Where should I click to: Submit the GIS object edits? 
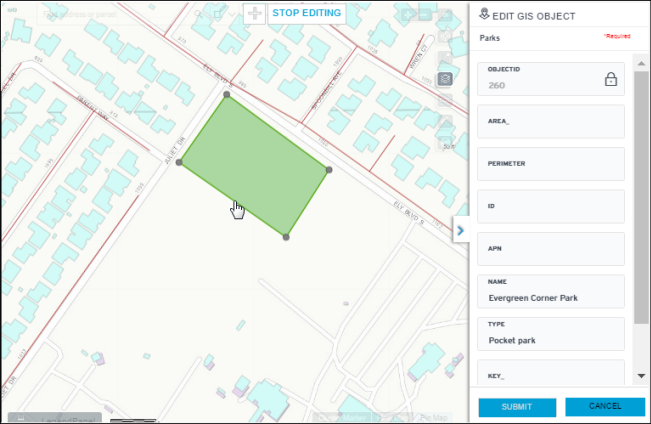[517, 407]
